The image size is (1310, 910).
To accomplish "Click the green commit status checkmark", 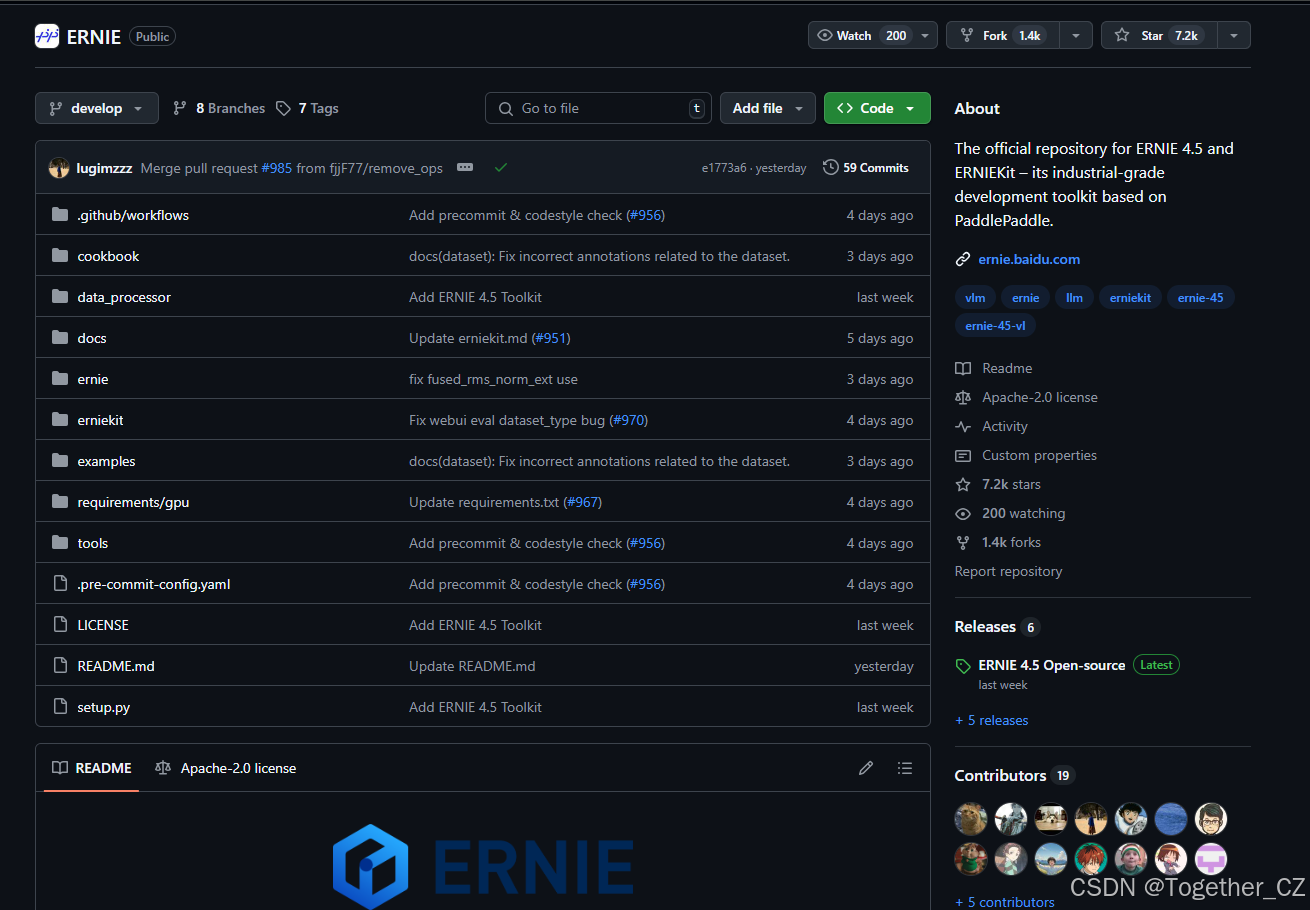I will 501,167.
